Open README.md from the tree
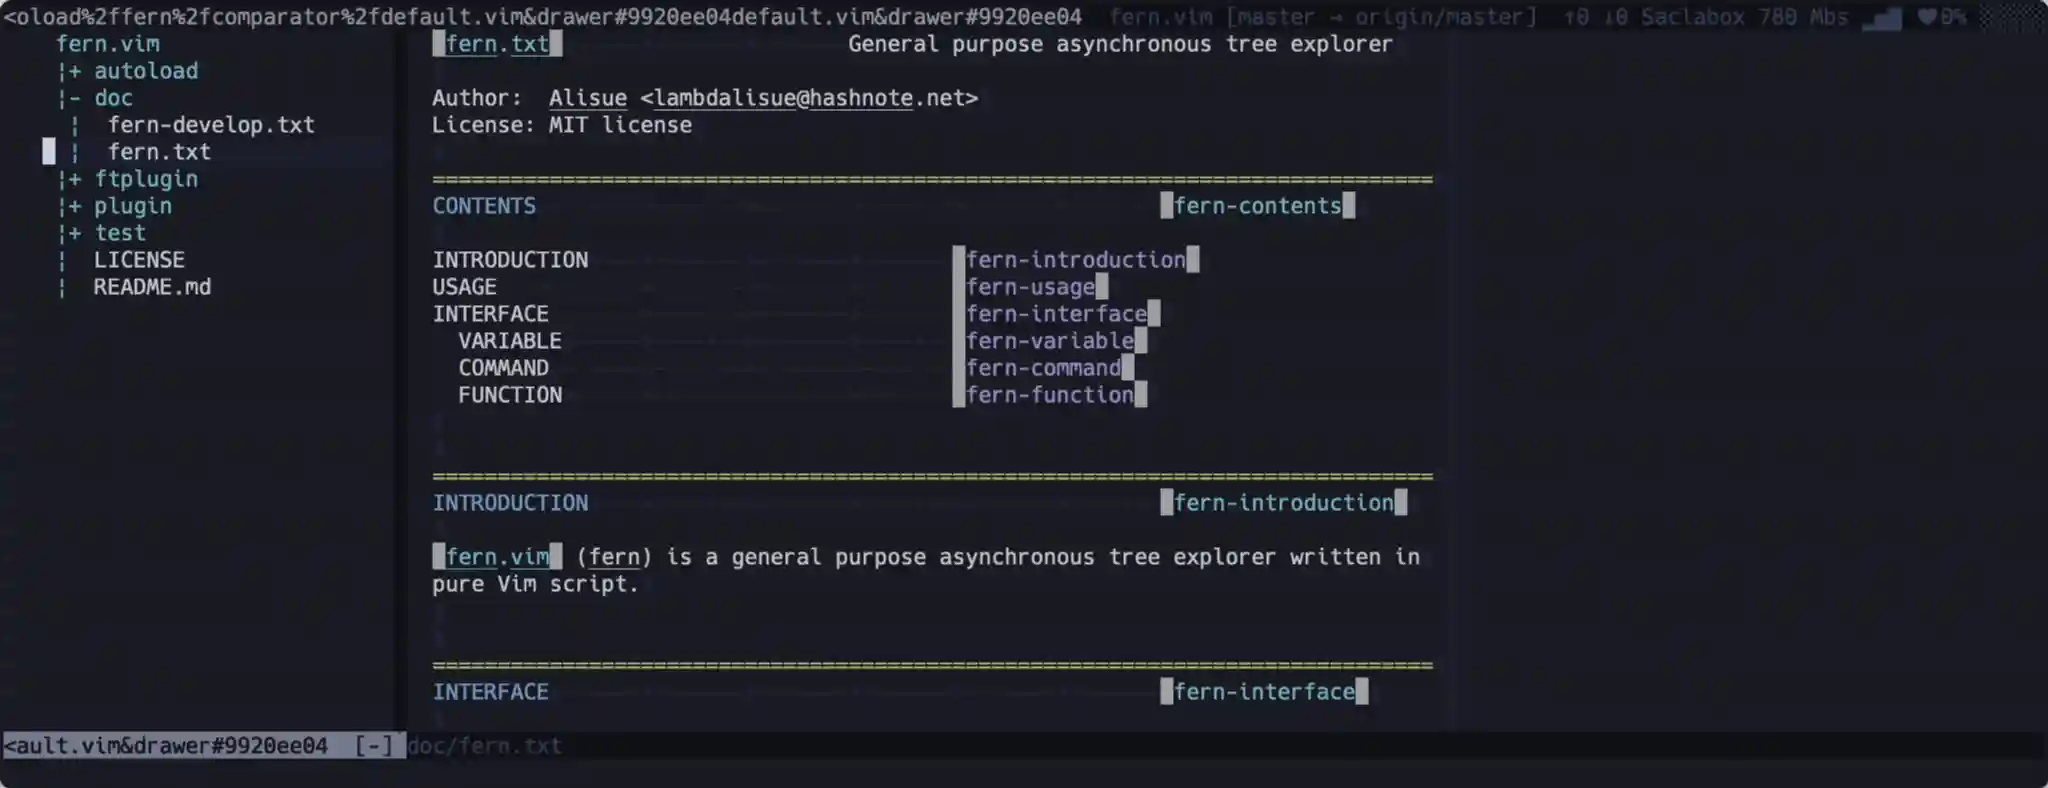This screenshot has height=788, width=2048. 152,287
